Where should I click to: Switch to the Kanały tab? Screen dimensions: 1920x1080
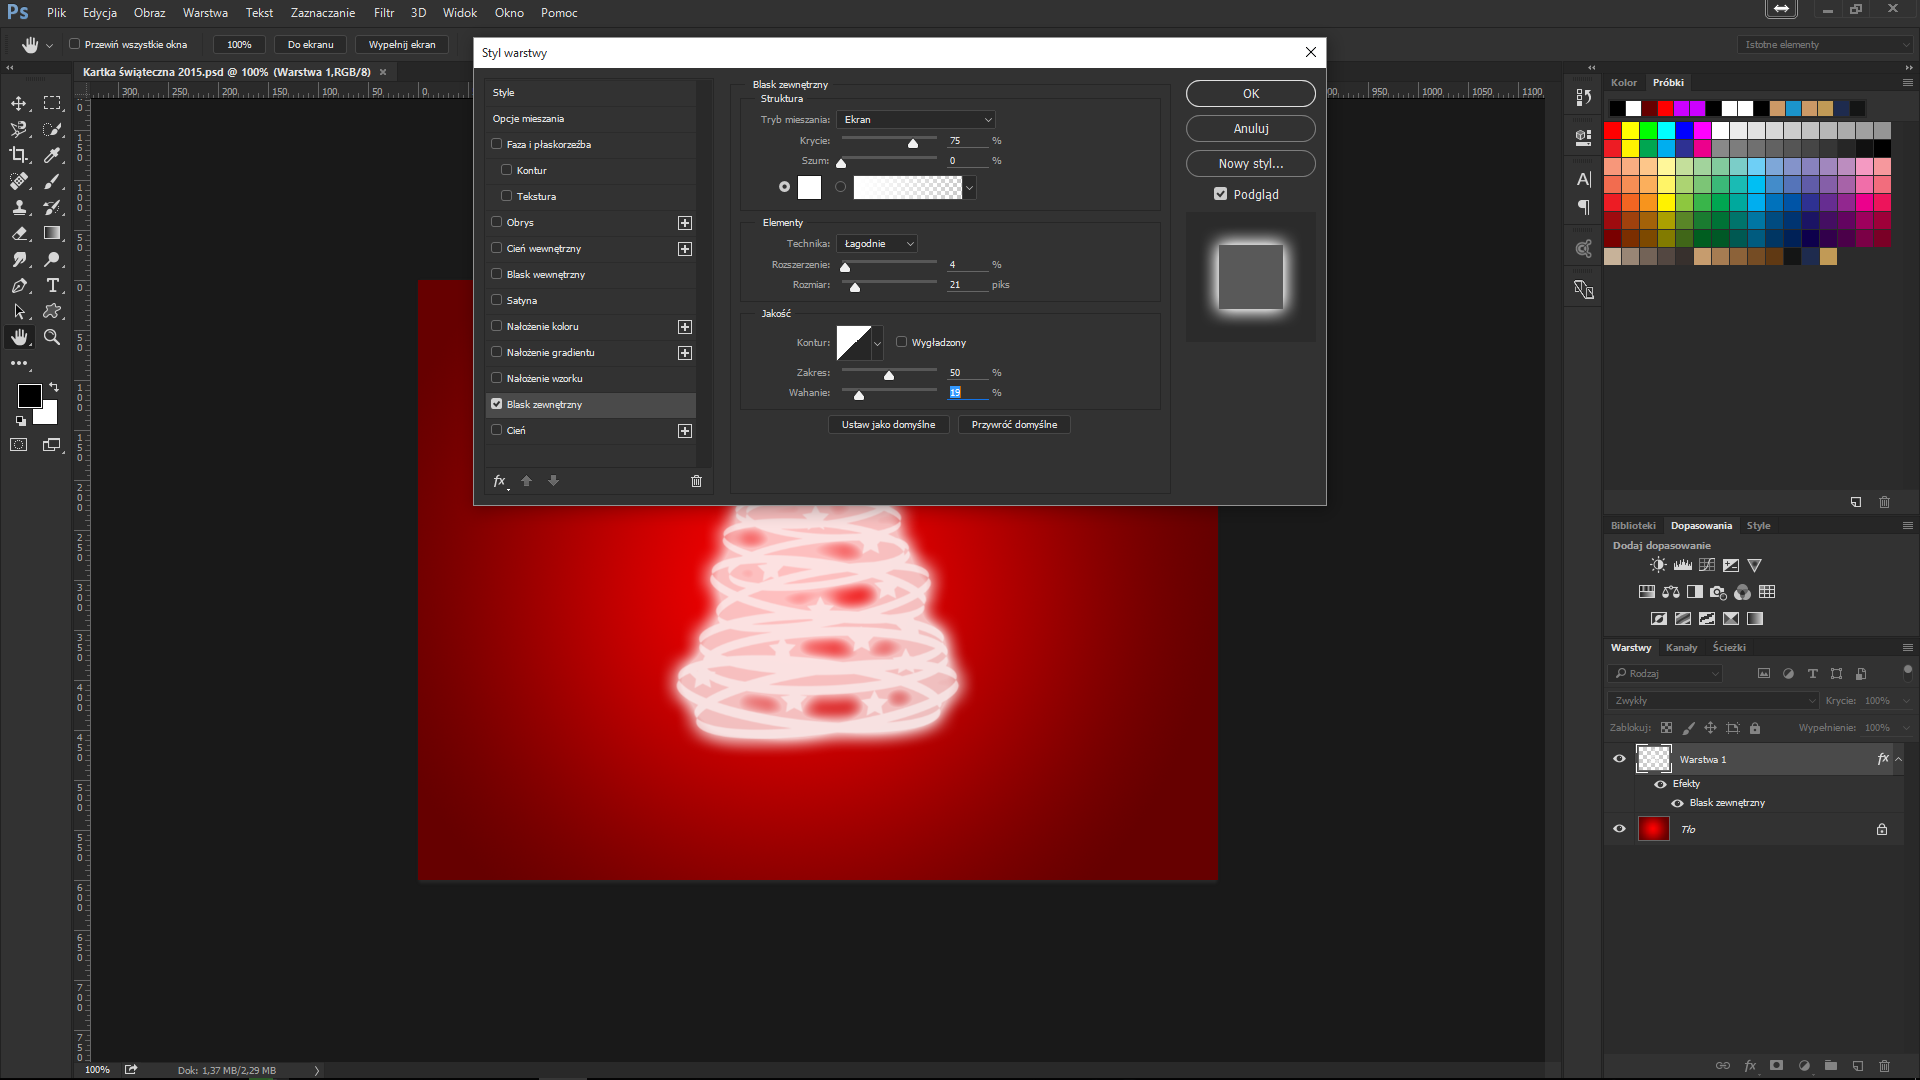[1681, 648]
